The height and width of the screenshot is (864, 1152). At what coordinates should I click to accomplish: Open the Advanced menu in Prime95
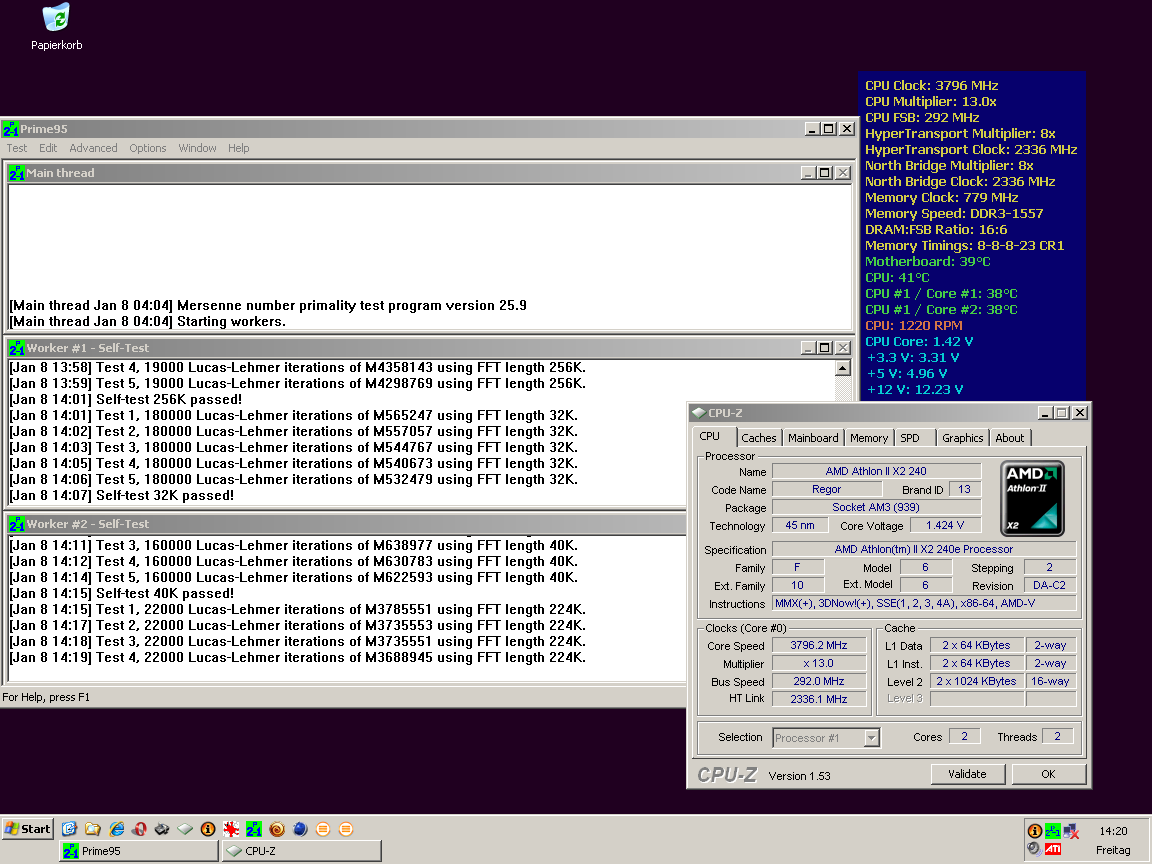(x=93, y=148)
